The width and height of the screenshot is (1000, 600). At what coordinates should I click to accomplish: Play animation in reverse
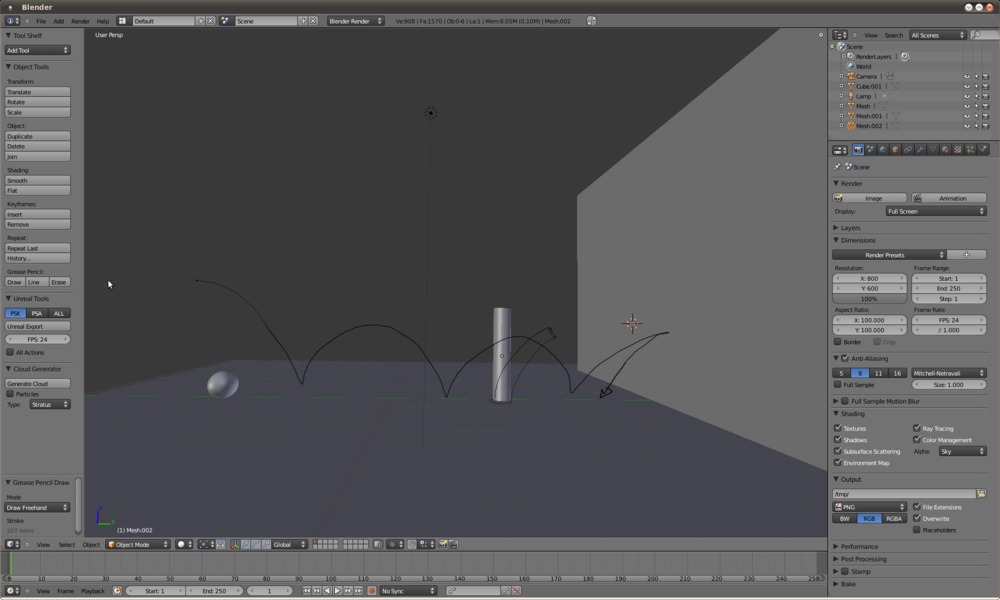click(x=327, y=591)
